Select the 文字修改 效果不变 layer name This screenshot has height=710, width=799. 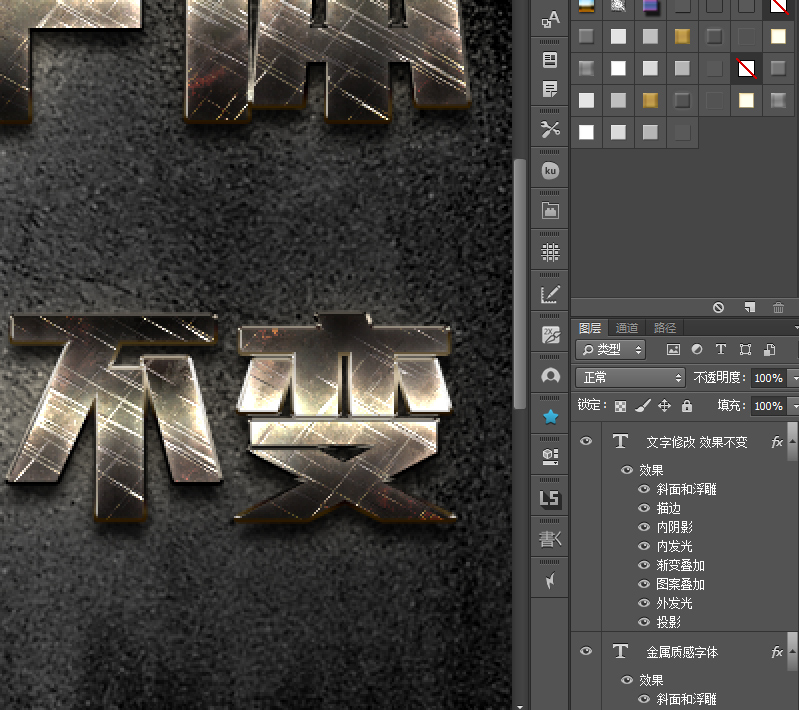click(x=697, y=442)
